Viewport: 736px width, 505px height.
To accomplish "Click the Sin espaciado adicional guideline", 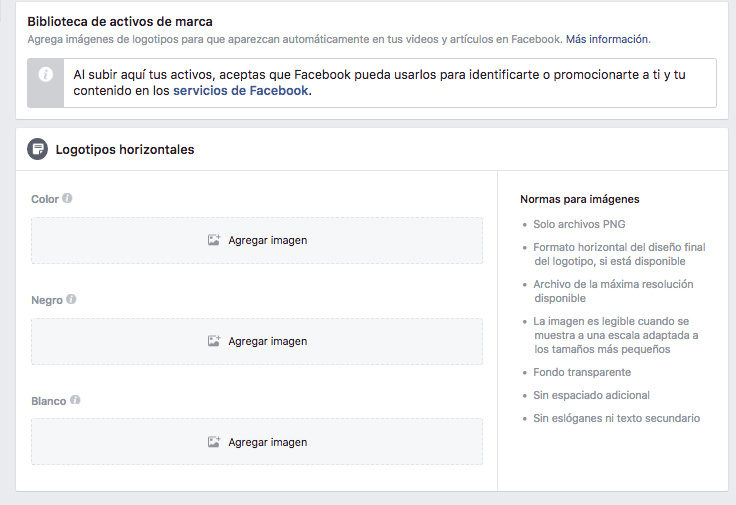I will click(x=591, y=395).
